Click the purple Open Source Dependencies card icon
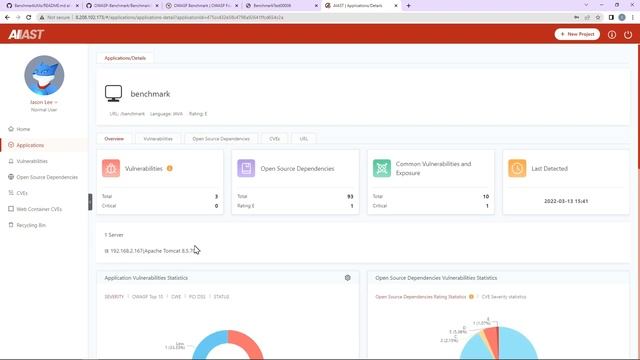Screen dimensions: 640x360 (246, 168)
